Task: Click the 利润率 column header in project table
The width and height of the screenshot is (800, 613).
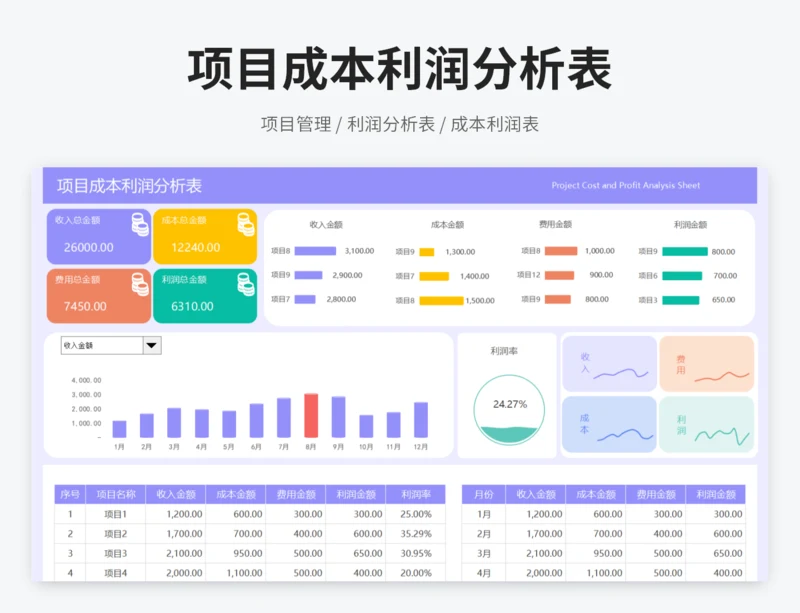Action: click(416, 494)
